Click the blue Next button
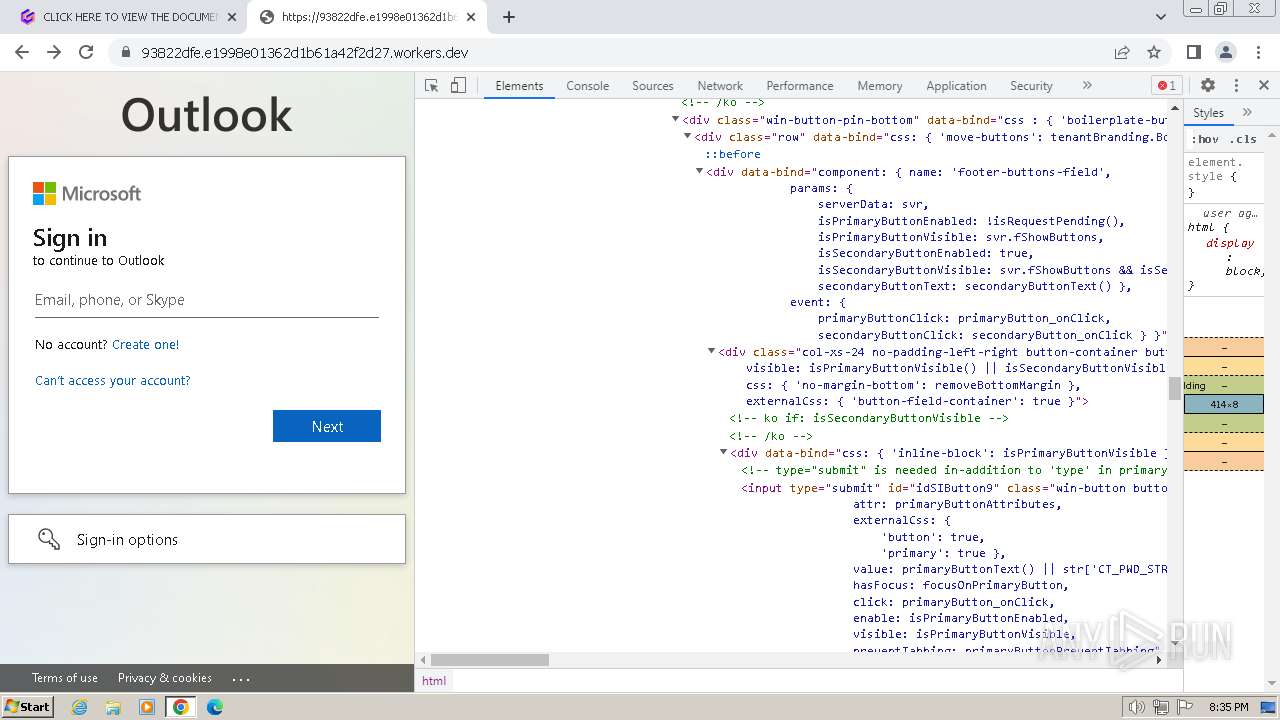Image resolution: width=1280 pixels, height=720 pixels. pos(327,426)
